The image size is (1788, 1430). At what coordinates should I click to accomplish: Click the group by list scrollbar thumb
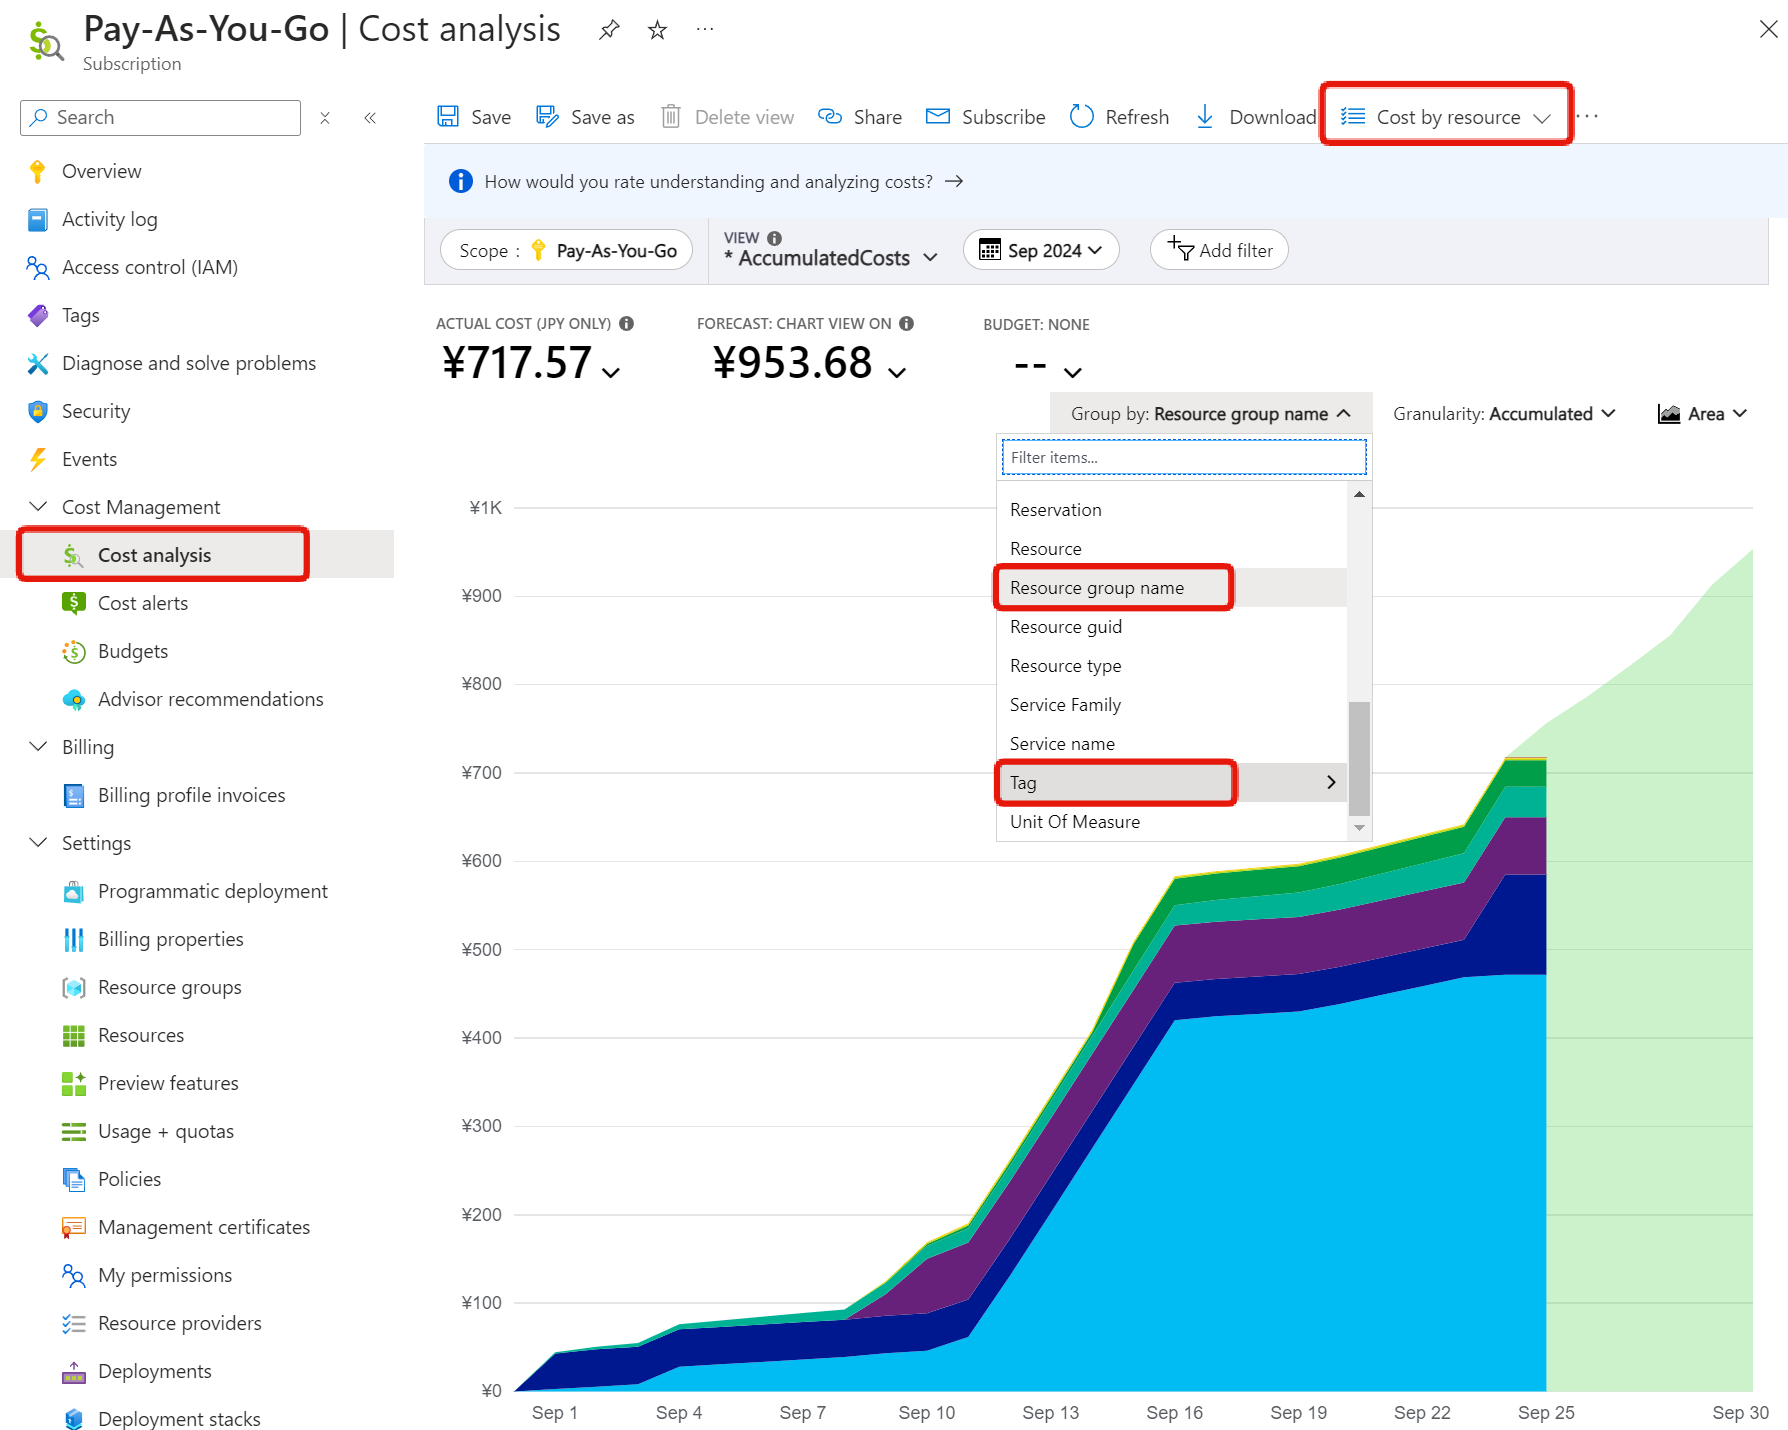tap(1359, 759)
